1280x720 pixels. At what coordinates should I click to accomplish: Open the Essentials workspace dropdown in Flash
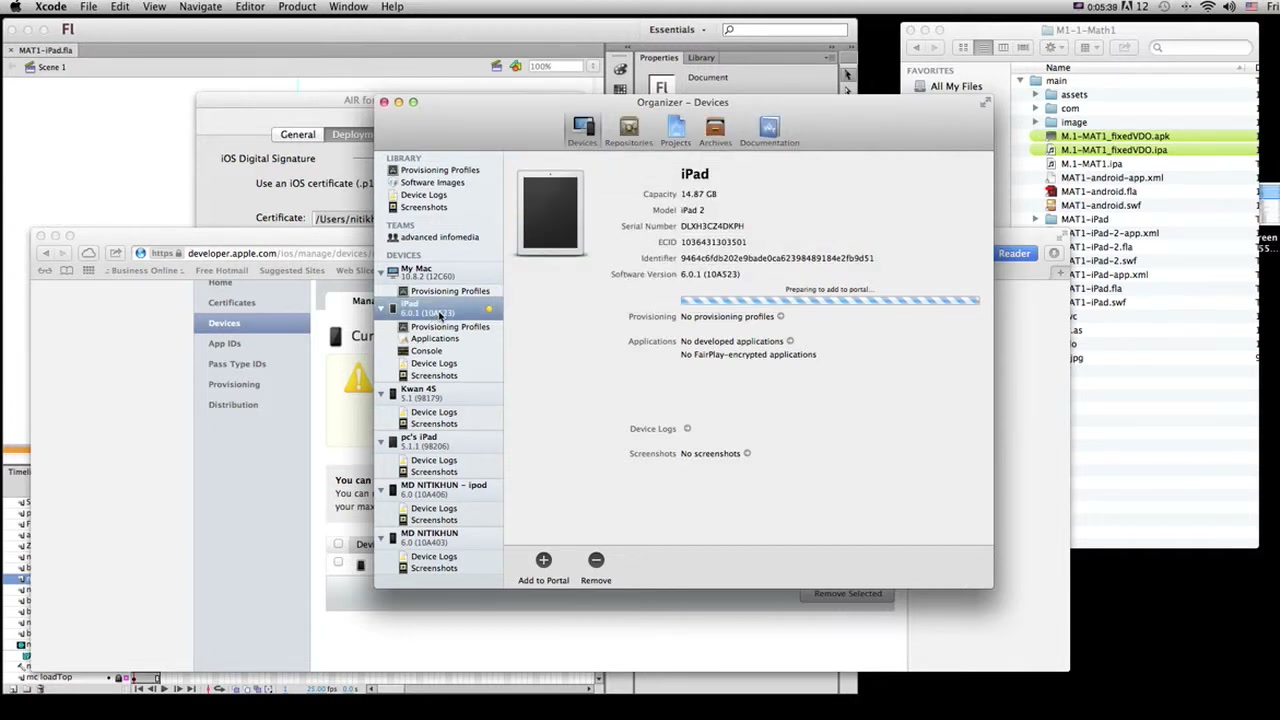coord(677,30)
